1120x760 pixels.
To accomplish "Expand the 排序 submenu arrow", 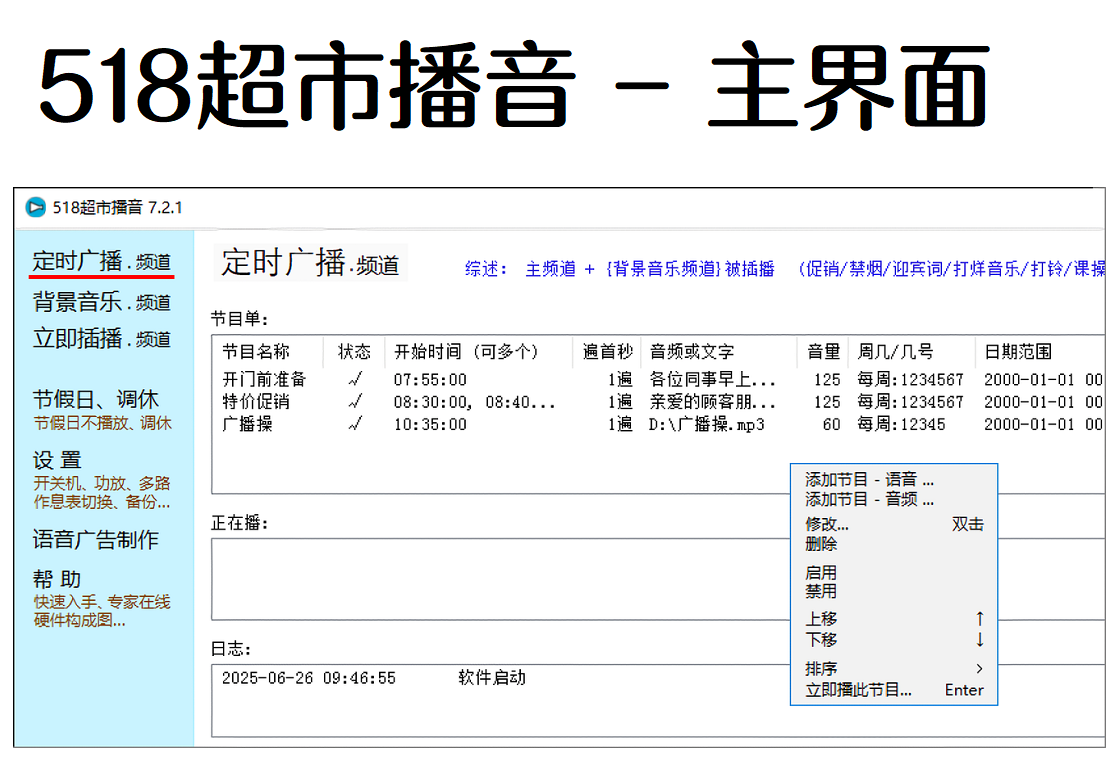I will click(979, 669).
